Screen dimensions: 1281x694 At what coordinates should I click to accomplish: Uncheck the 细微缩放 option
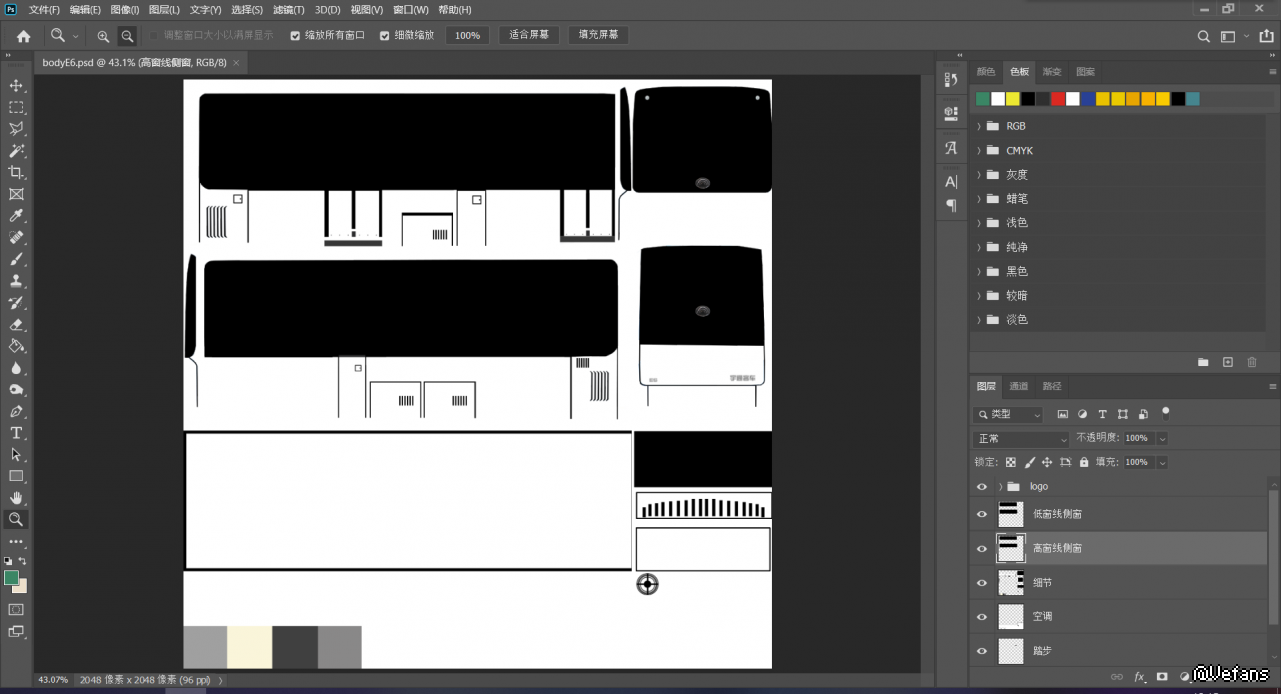(x=385, y=35)
